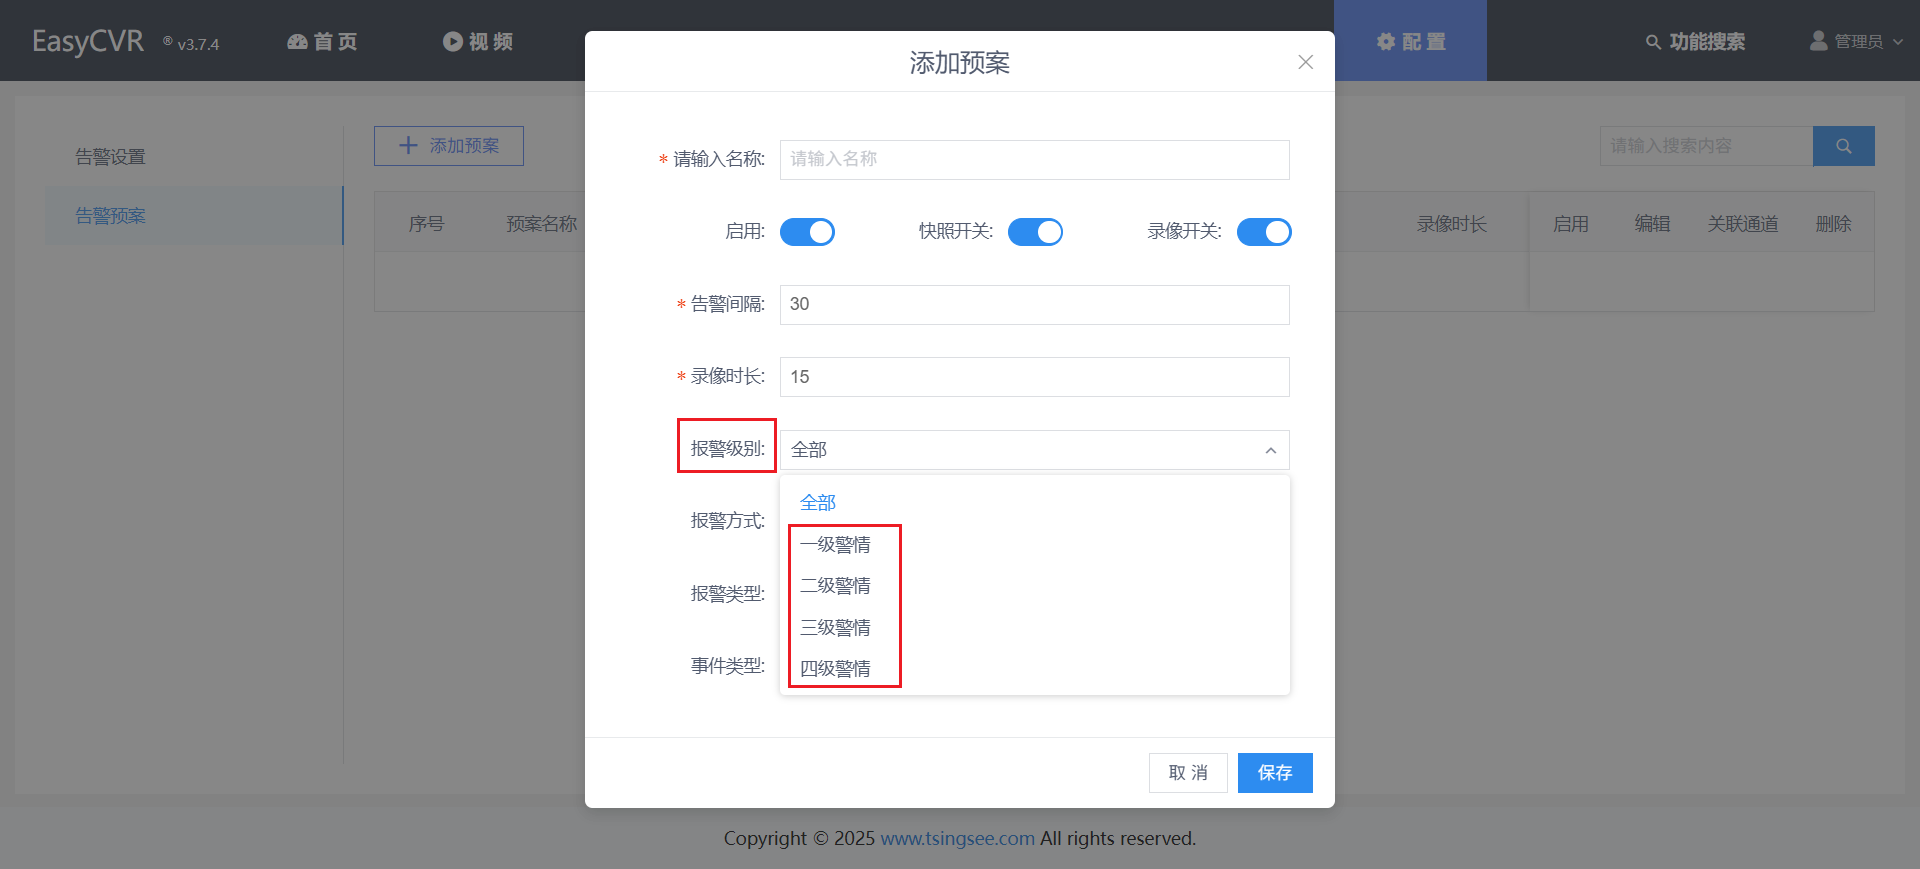Click the 保存 button
The width and height of the screenshot is (1920, 869).
1275,773
